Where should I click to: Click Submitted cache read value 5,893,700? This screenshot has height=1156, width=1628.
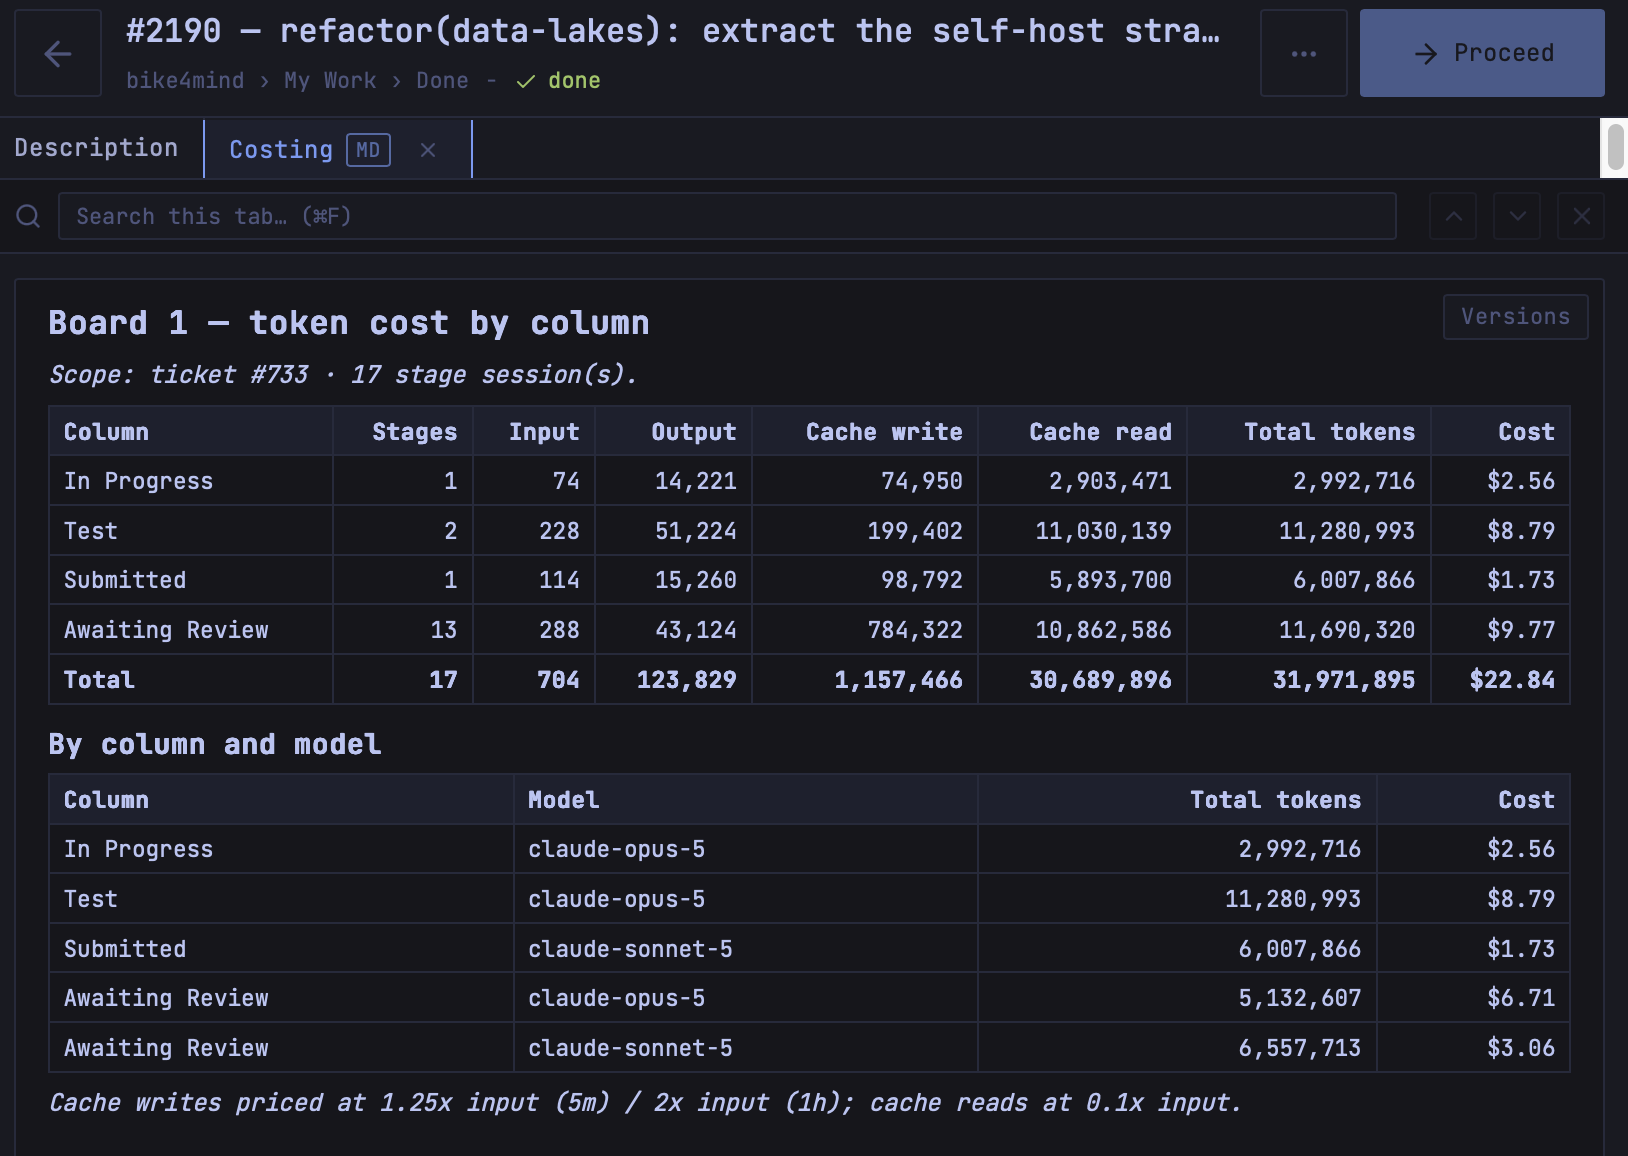(1110, 580)
